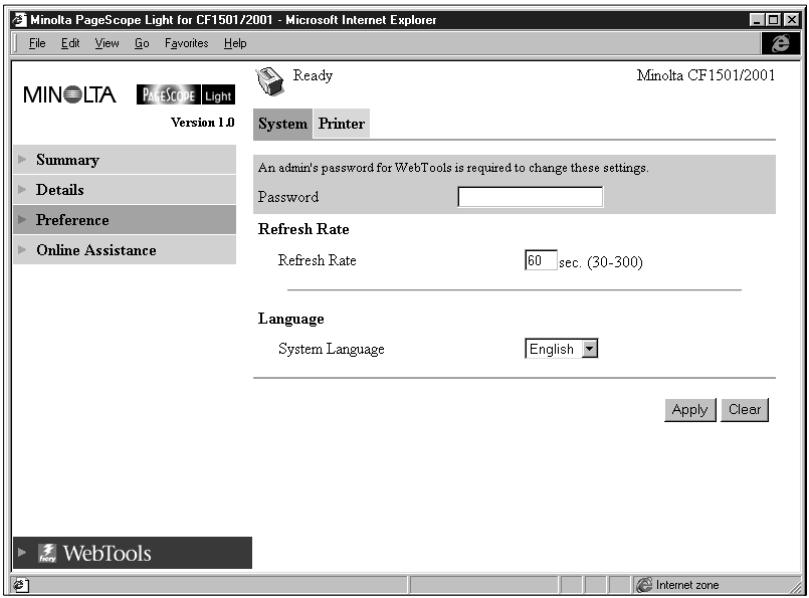Screen dimensions: 809x598
Task: Open the Favorites menu
Action: click(186, 43)
